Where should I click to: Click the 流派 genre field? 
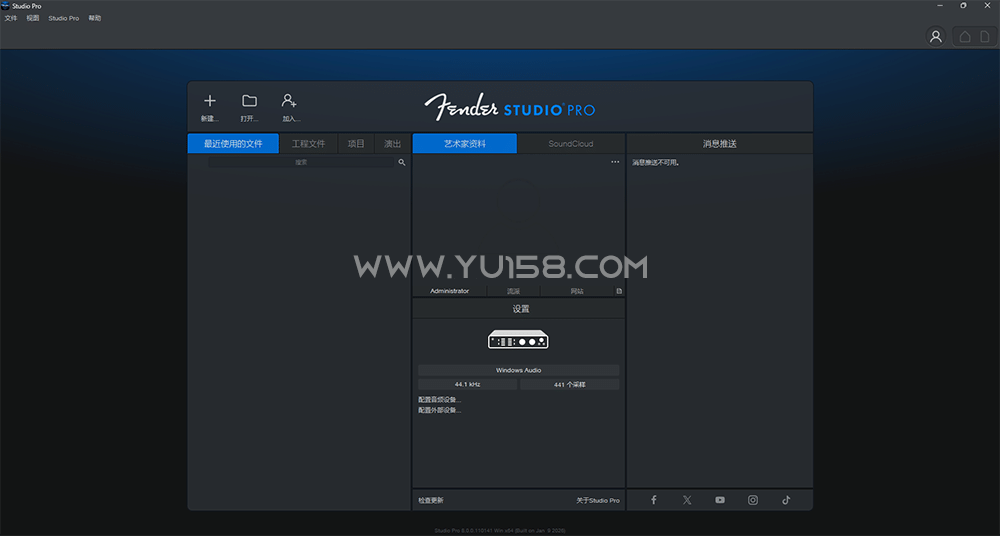point(513,291)
